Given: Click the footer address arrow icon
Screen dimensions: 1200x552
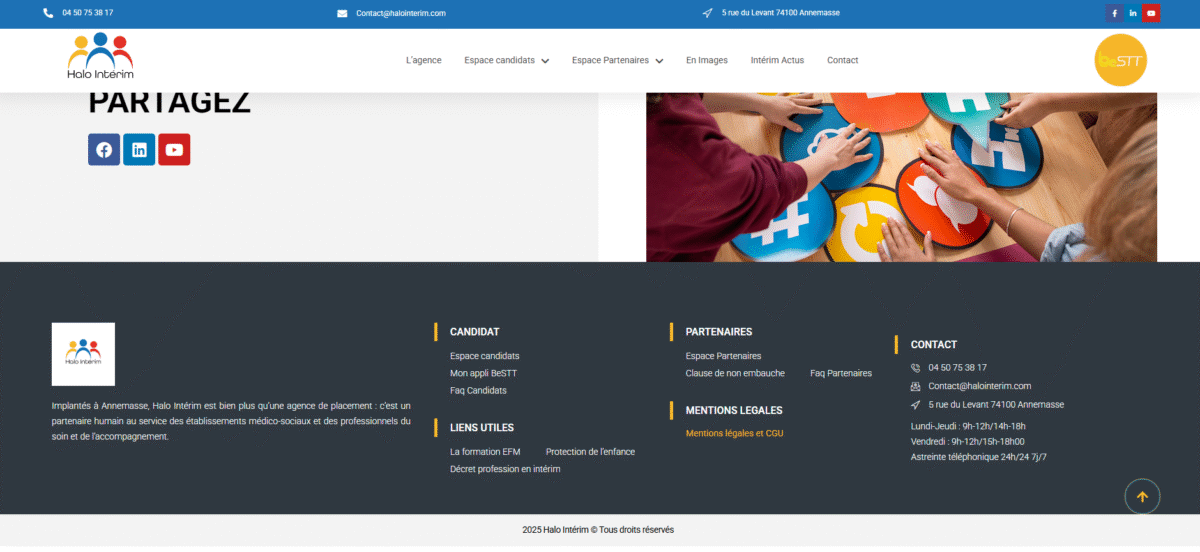Looking at the screenshot, I should click(x=915, y=405).
